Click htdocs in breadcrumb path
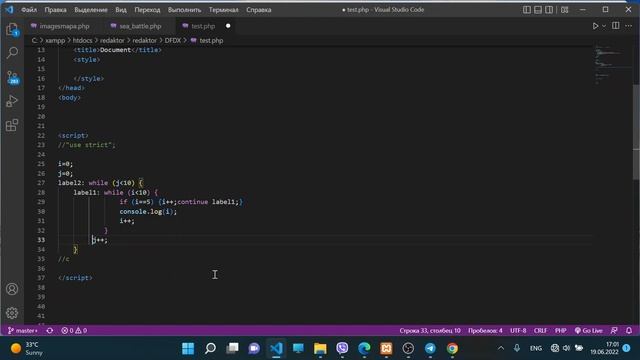This screenshot has height=360, width=640. point(82,40)
